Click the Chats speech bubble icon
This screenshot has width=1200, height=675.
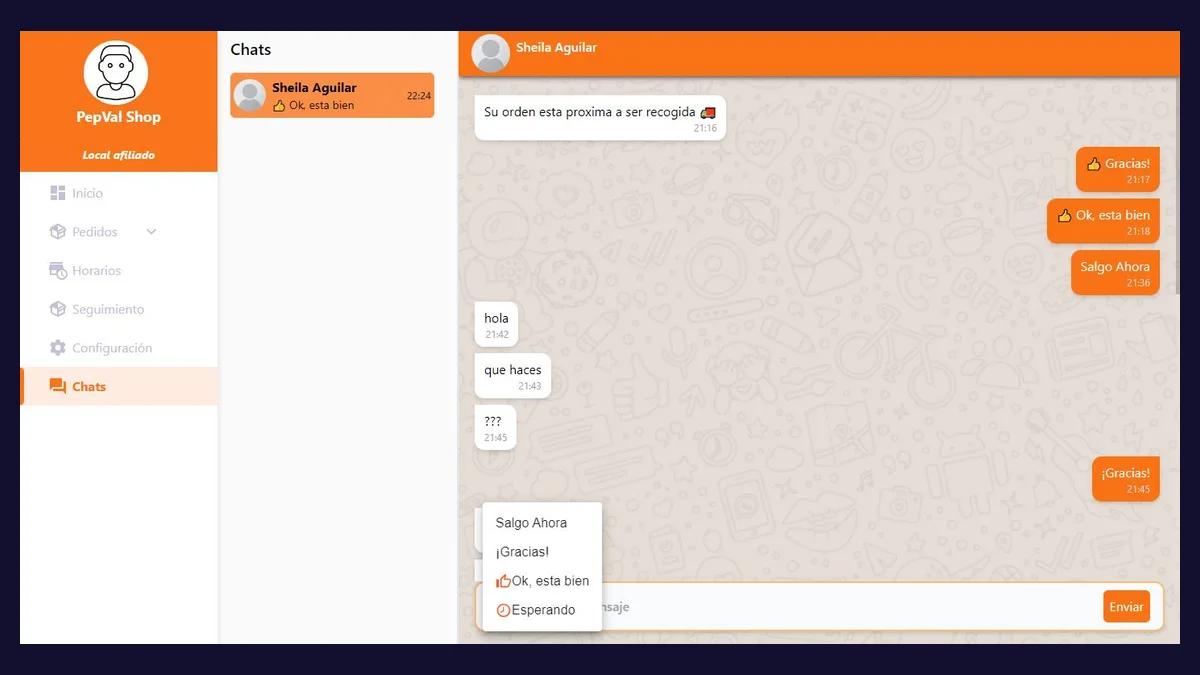coord(58,387)
